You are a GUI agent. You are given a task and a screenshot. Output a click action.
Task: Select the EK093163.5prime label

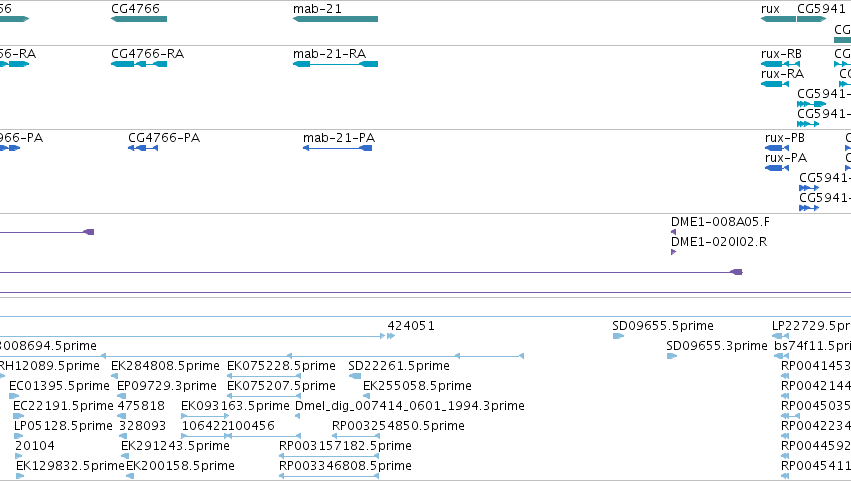click(x=235, y=406)
